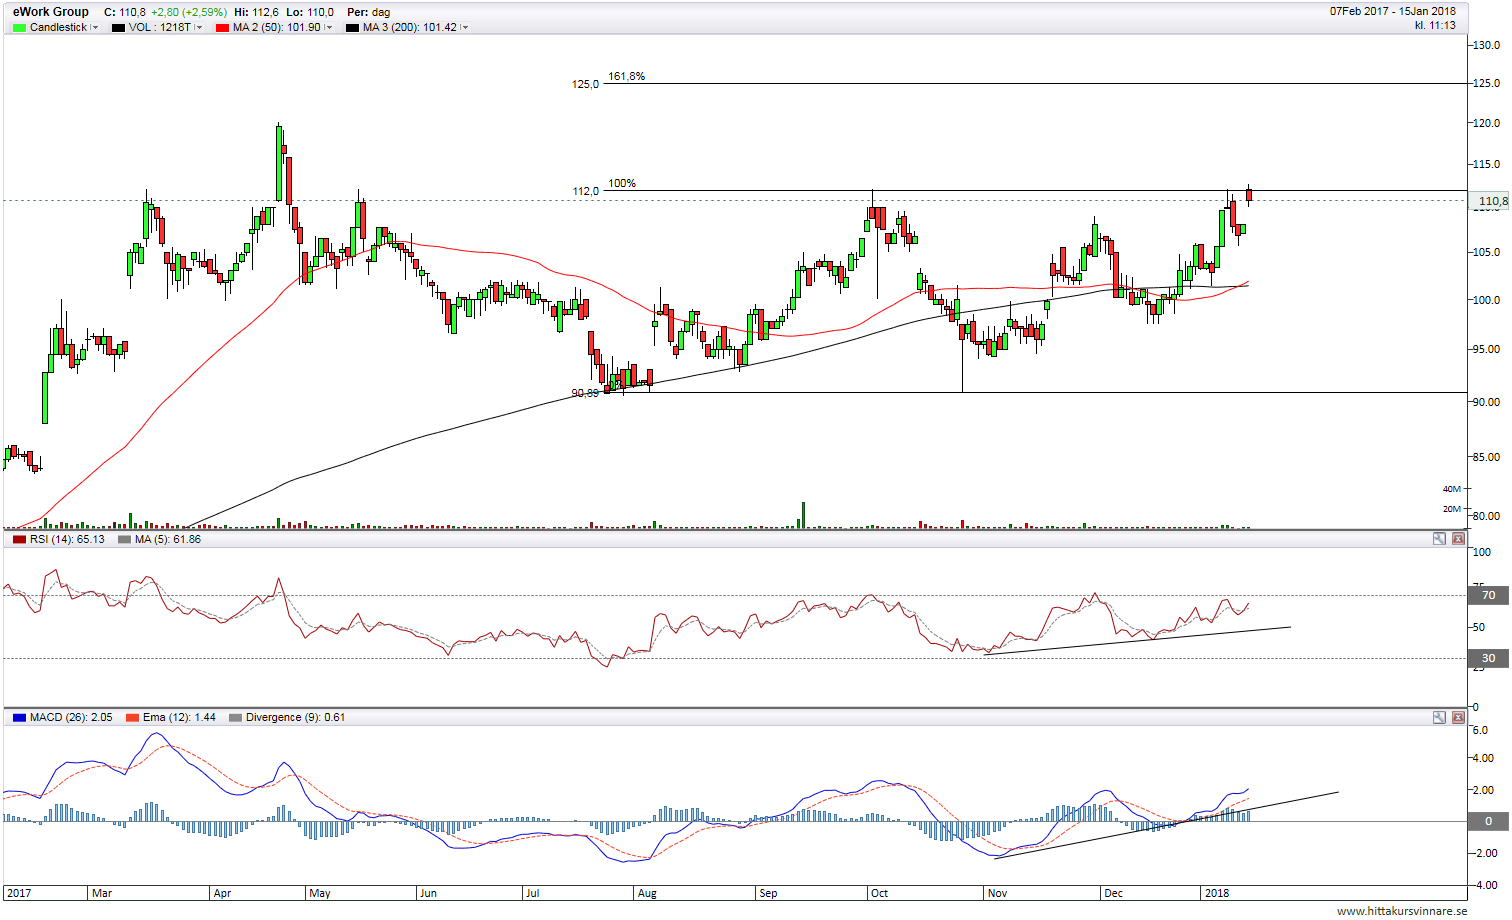Expand the Candlestick chart type dropdown

pos(95,28)
